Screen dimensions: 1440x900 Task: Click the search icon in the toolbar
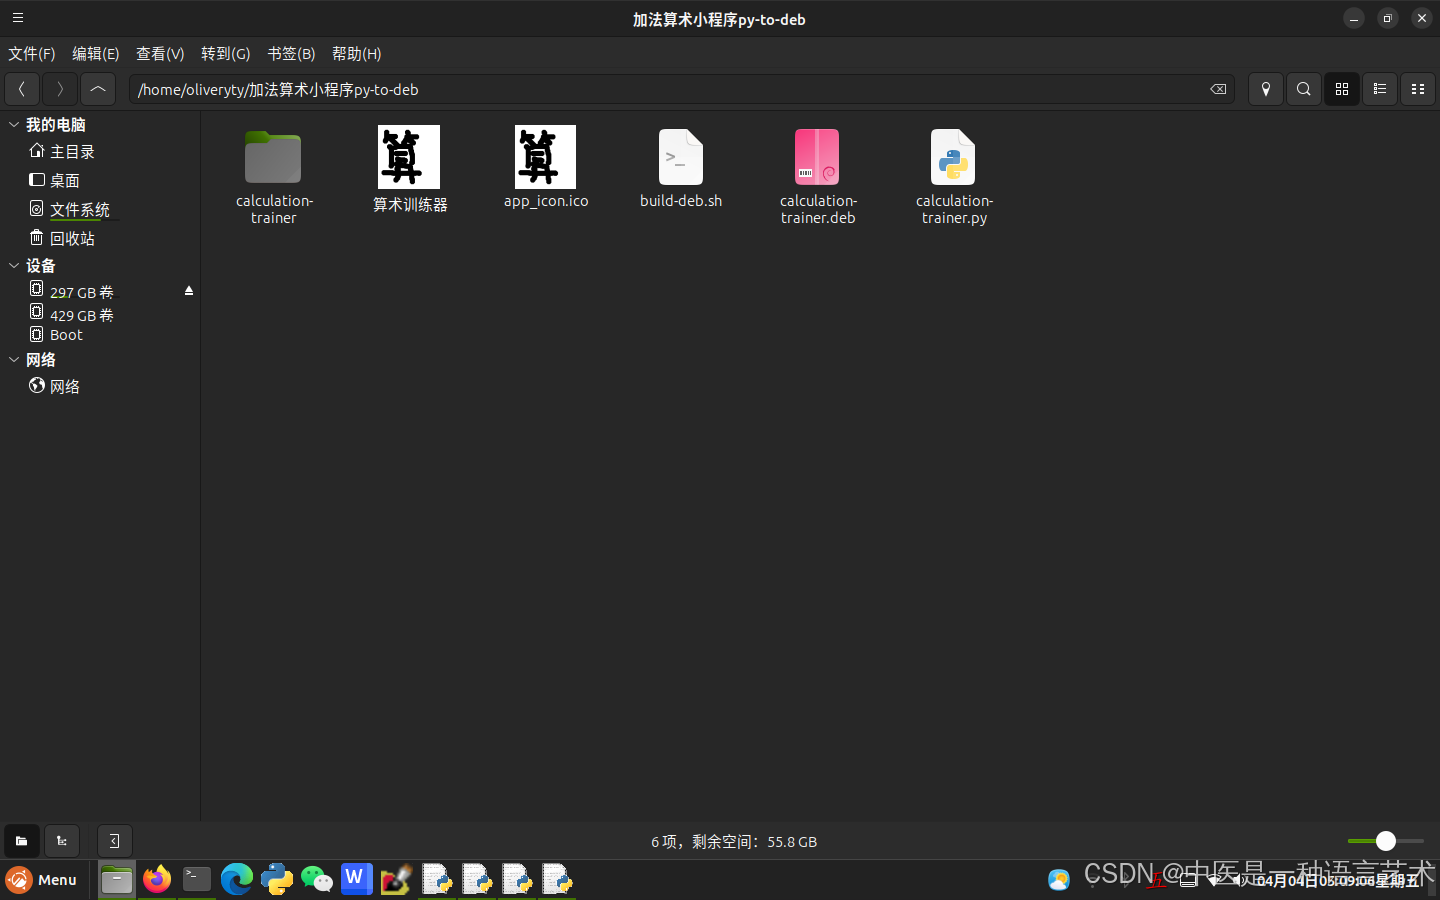click(1303, 89)
